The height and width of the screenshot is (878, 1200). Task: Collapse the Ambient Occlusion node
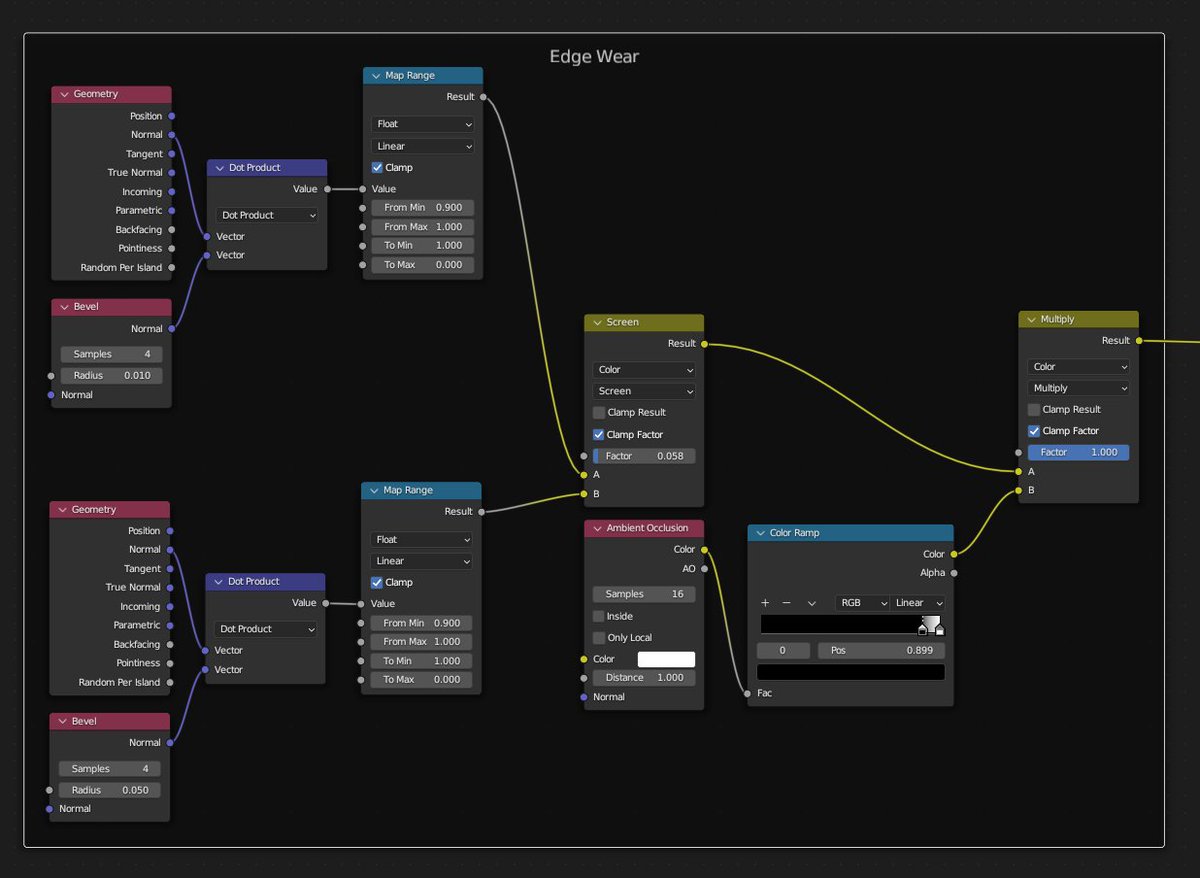point(596,528)
